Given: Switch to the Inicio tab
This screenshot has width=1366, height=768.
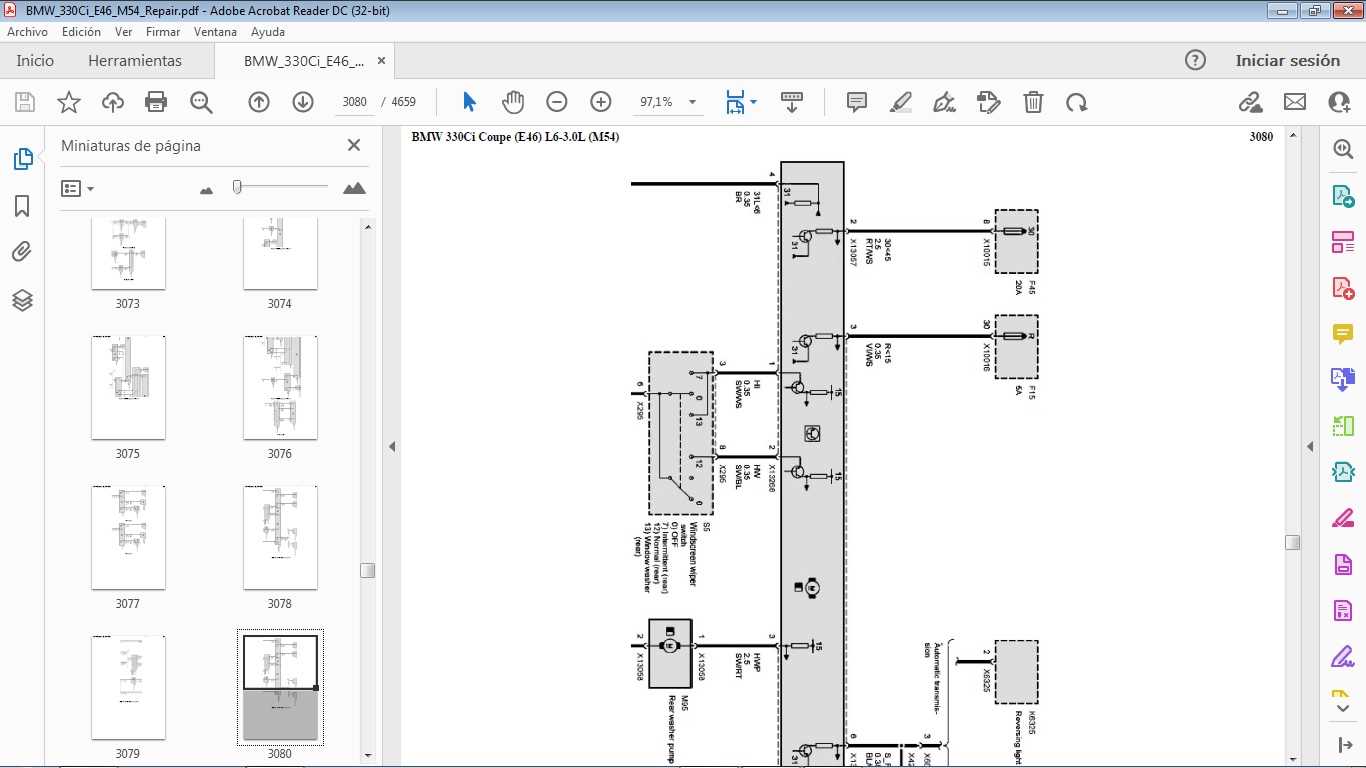Looking at the screenshot, I should [x=35, y=61].
